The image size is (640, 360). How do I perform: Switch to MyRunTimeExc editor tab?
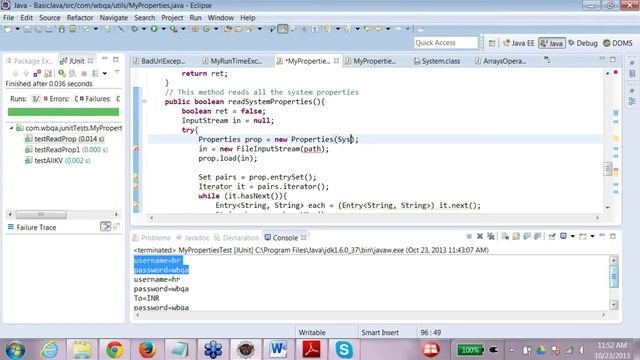[232, 61]
